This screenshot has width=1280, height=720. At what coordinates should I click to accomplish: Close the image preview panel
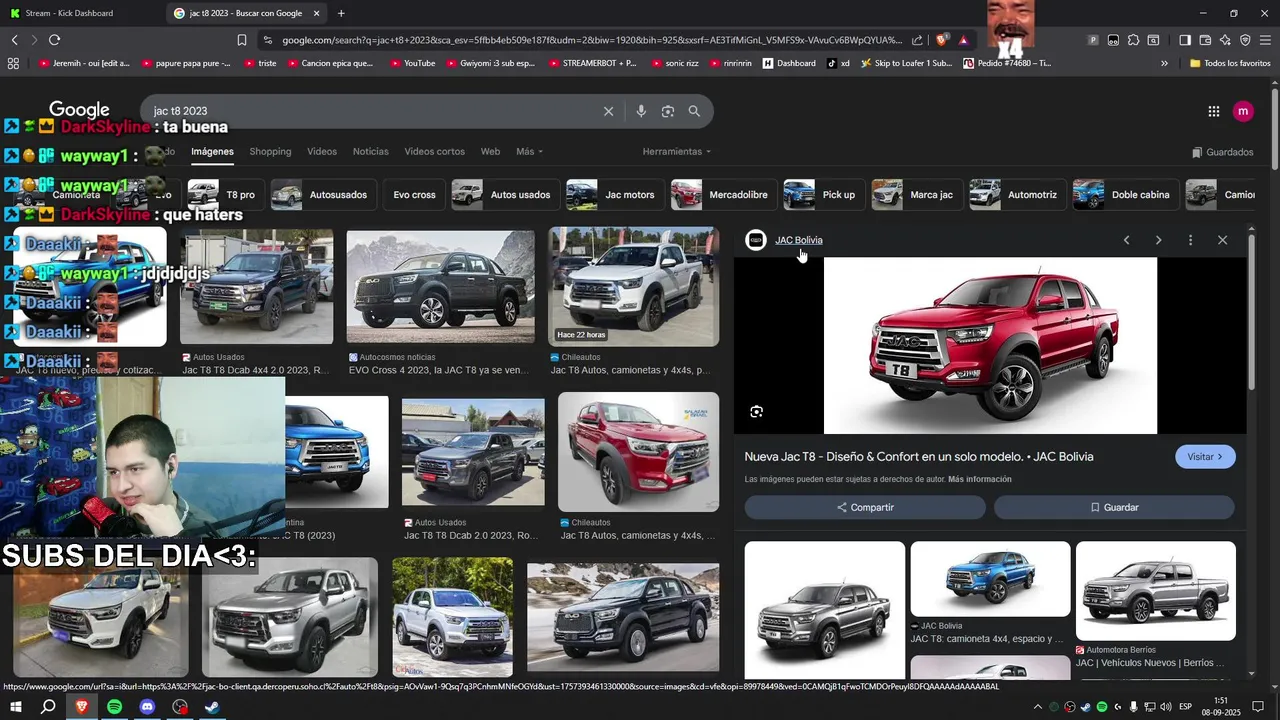1222,240
